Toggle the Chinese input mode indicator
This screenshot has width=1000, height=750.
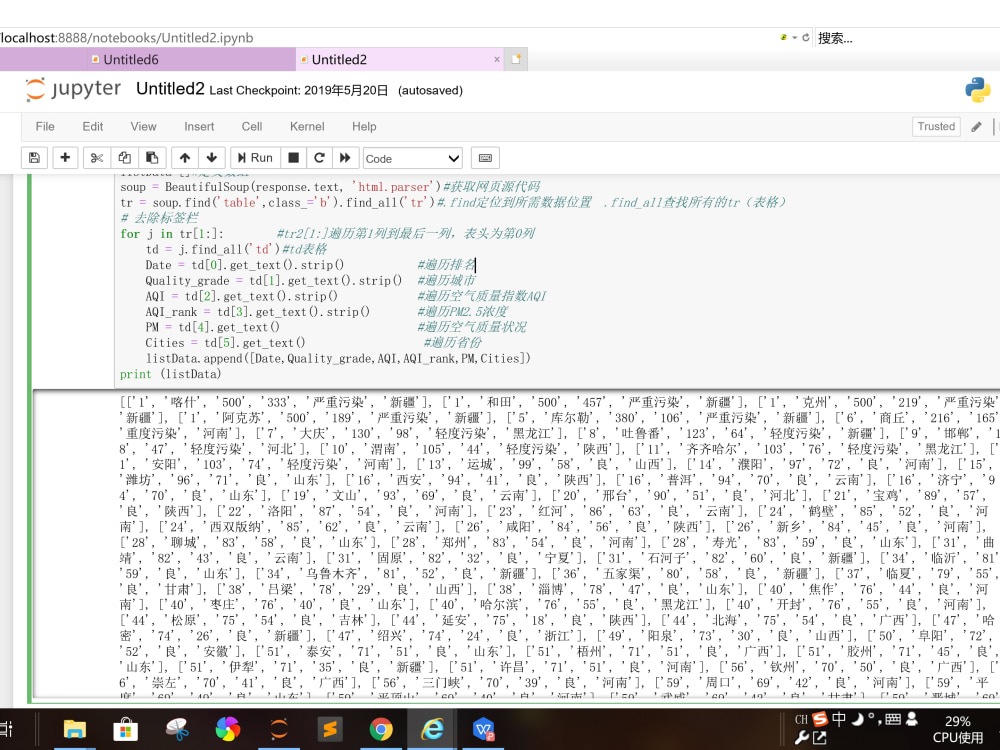click(839, 719)
